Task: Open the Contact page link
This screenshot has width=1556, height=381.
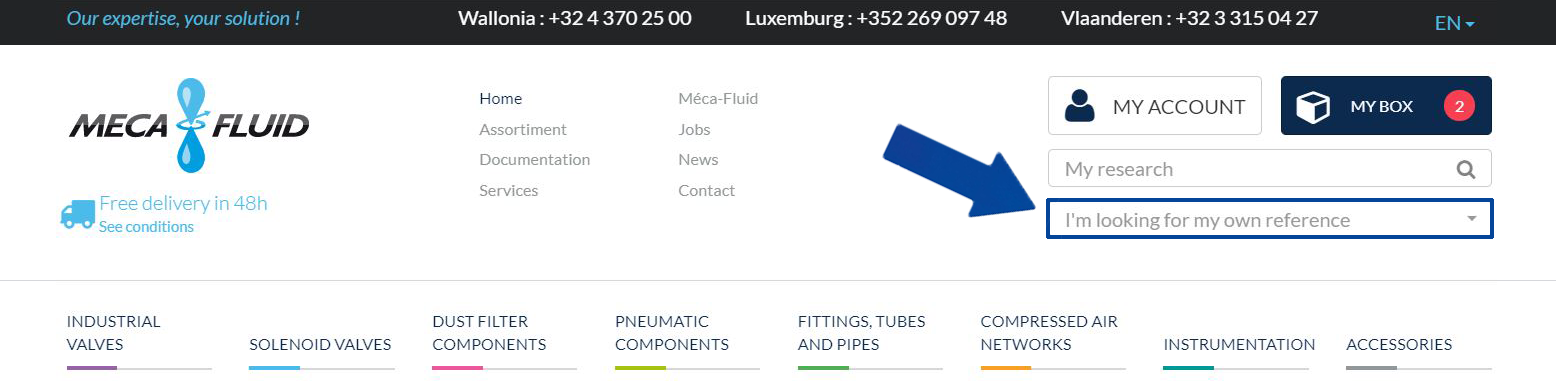Action: click(706, 190)
